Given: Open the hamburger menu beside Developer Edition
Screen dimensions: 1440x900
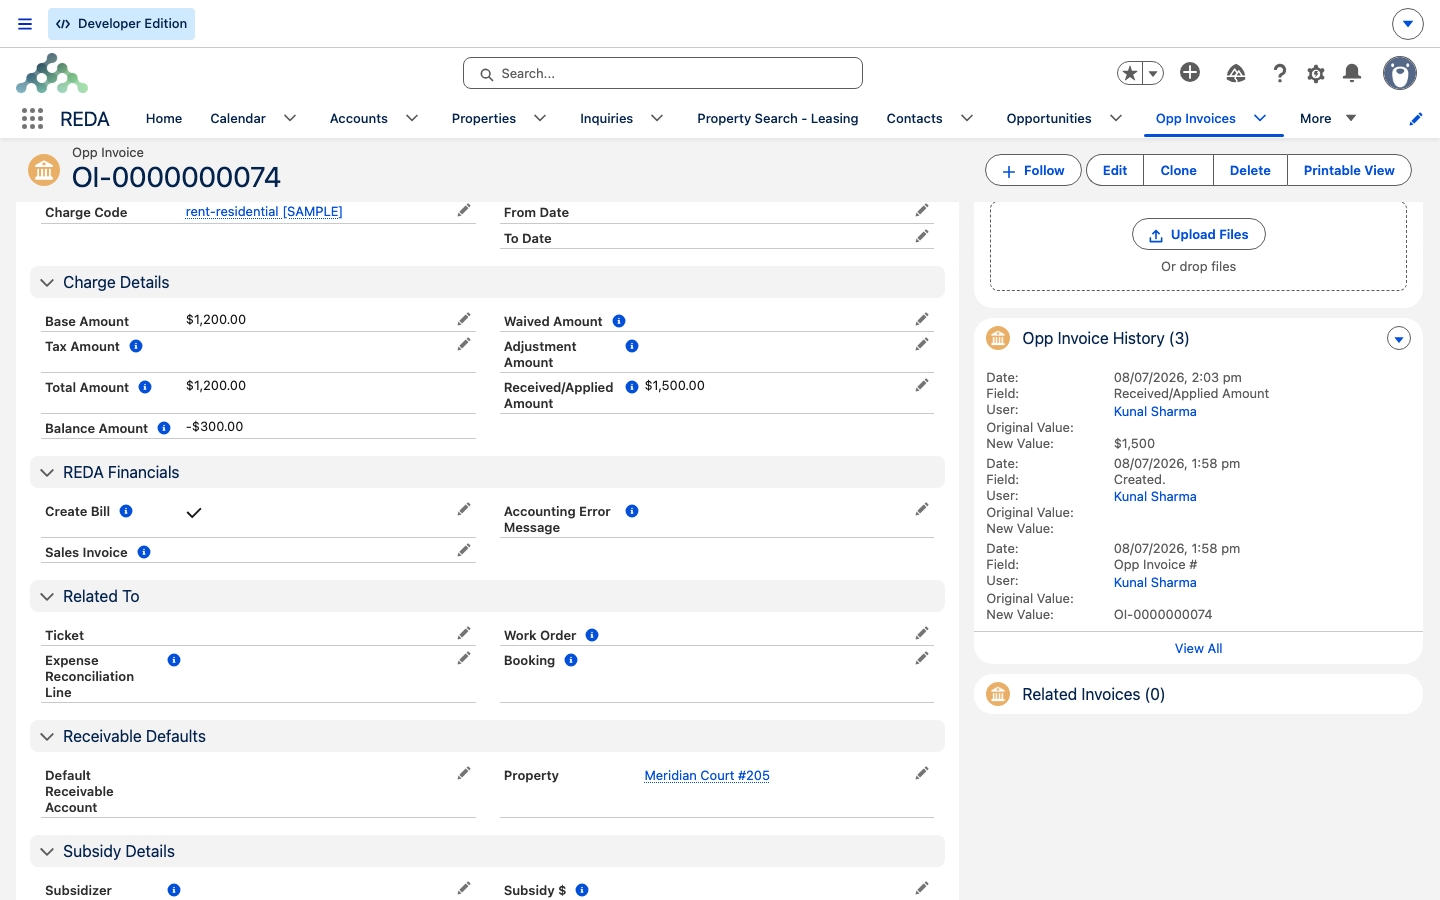Looking at the screenshot, I should 25,24.
